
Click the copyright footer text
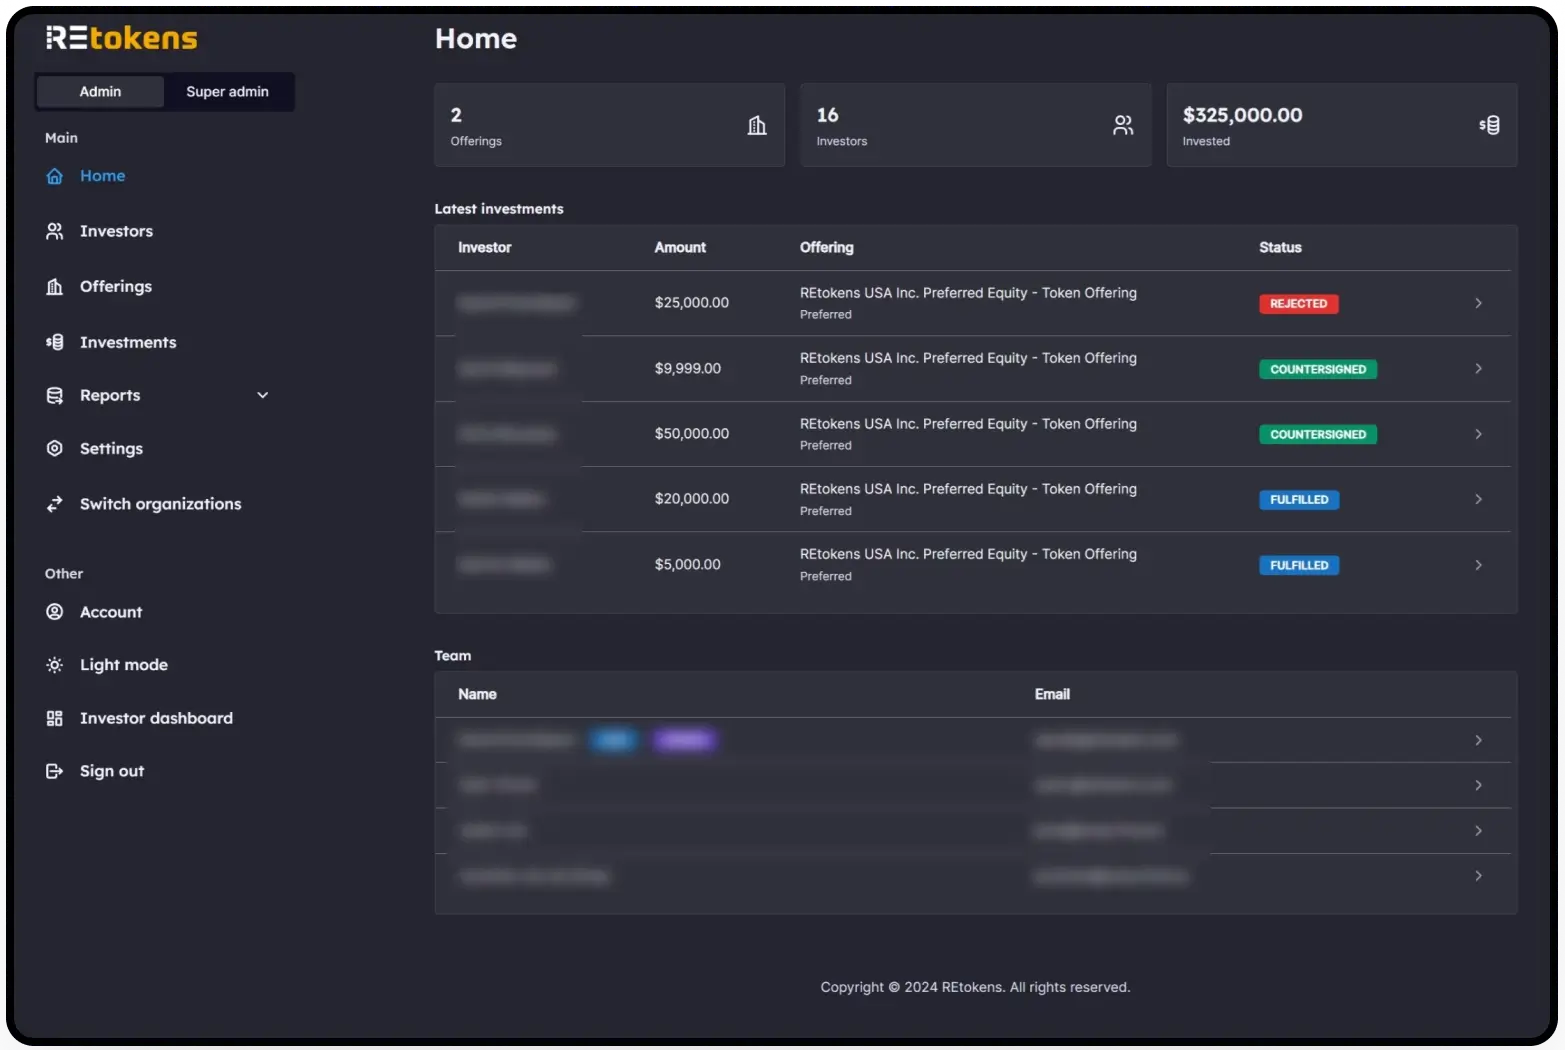click(x=975, y=988)
